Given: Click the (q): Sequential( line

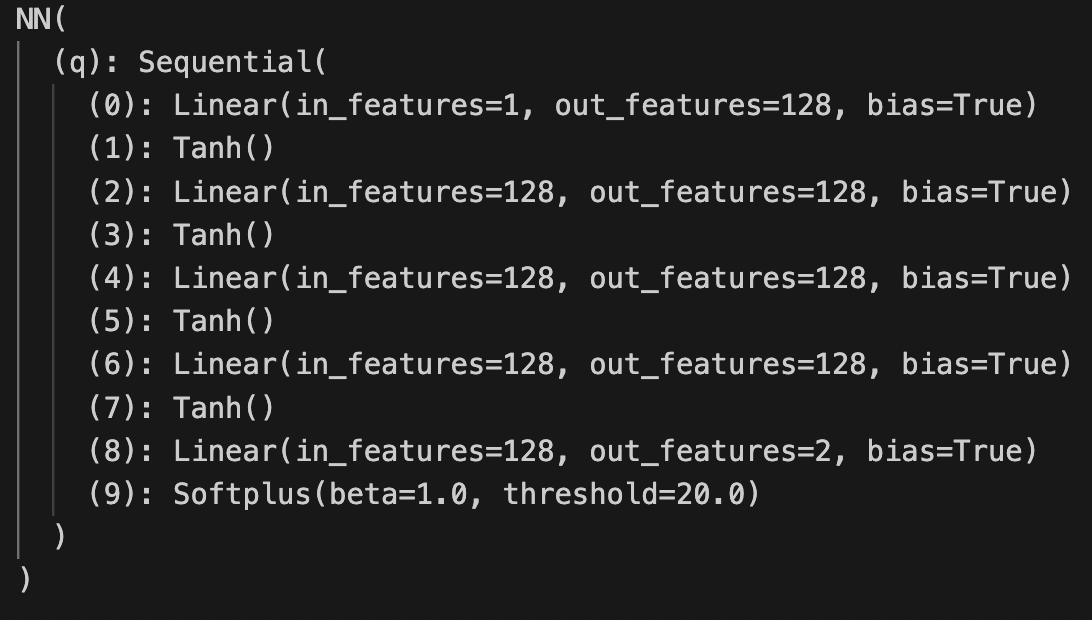Looking at the screenshot, I should (x=189, y=63).
